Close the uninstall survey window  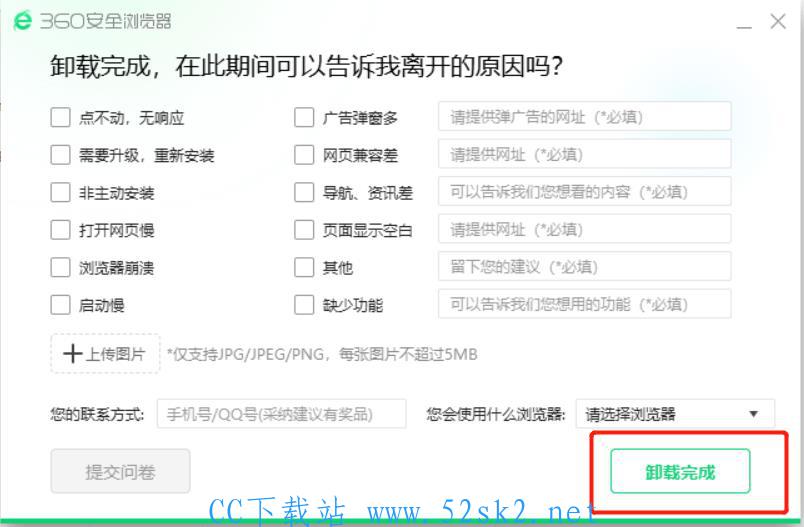pos(778,22)
